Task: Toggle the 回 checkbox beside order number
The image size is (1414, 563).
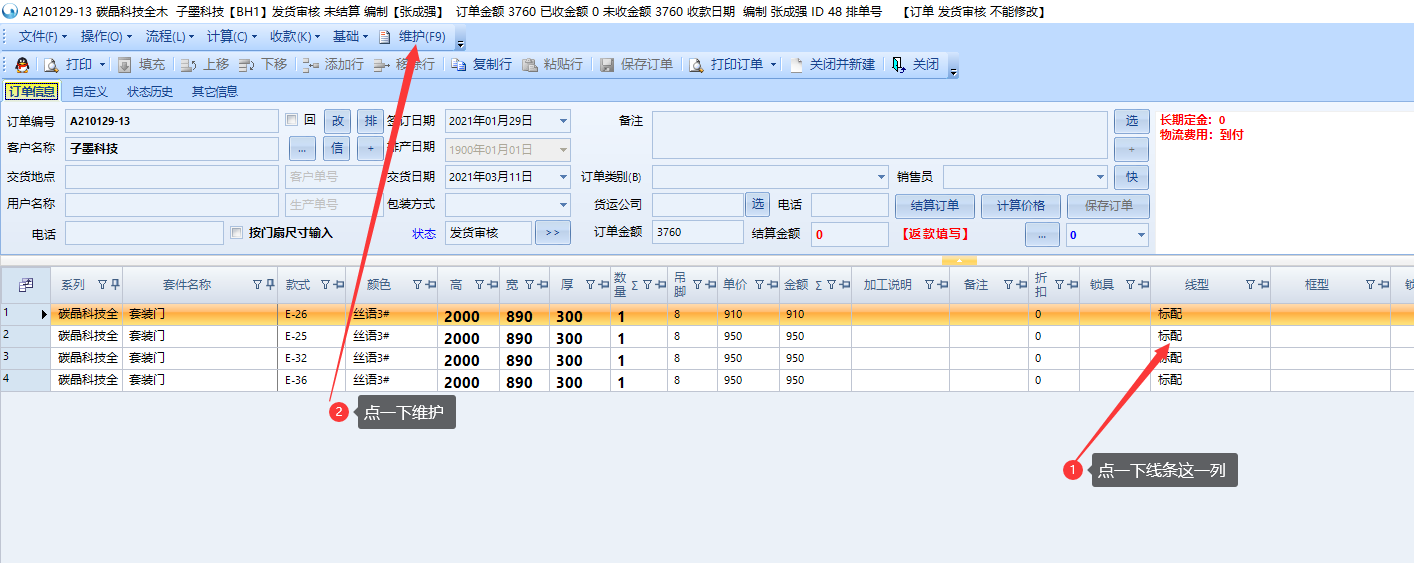Action: (292, 120)
